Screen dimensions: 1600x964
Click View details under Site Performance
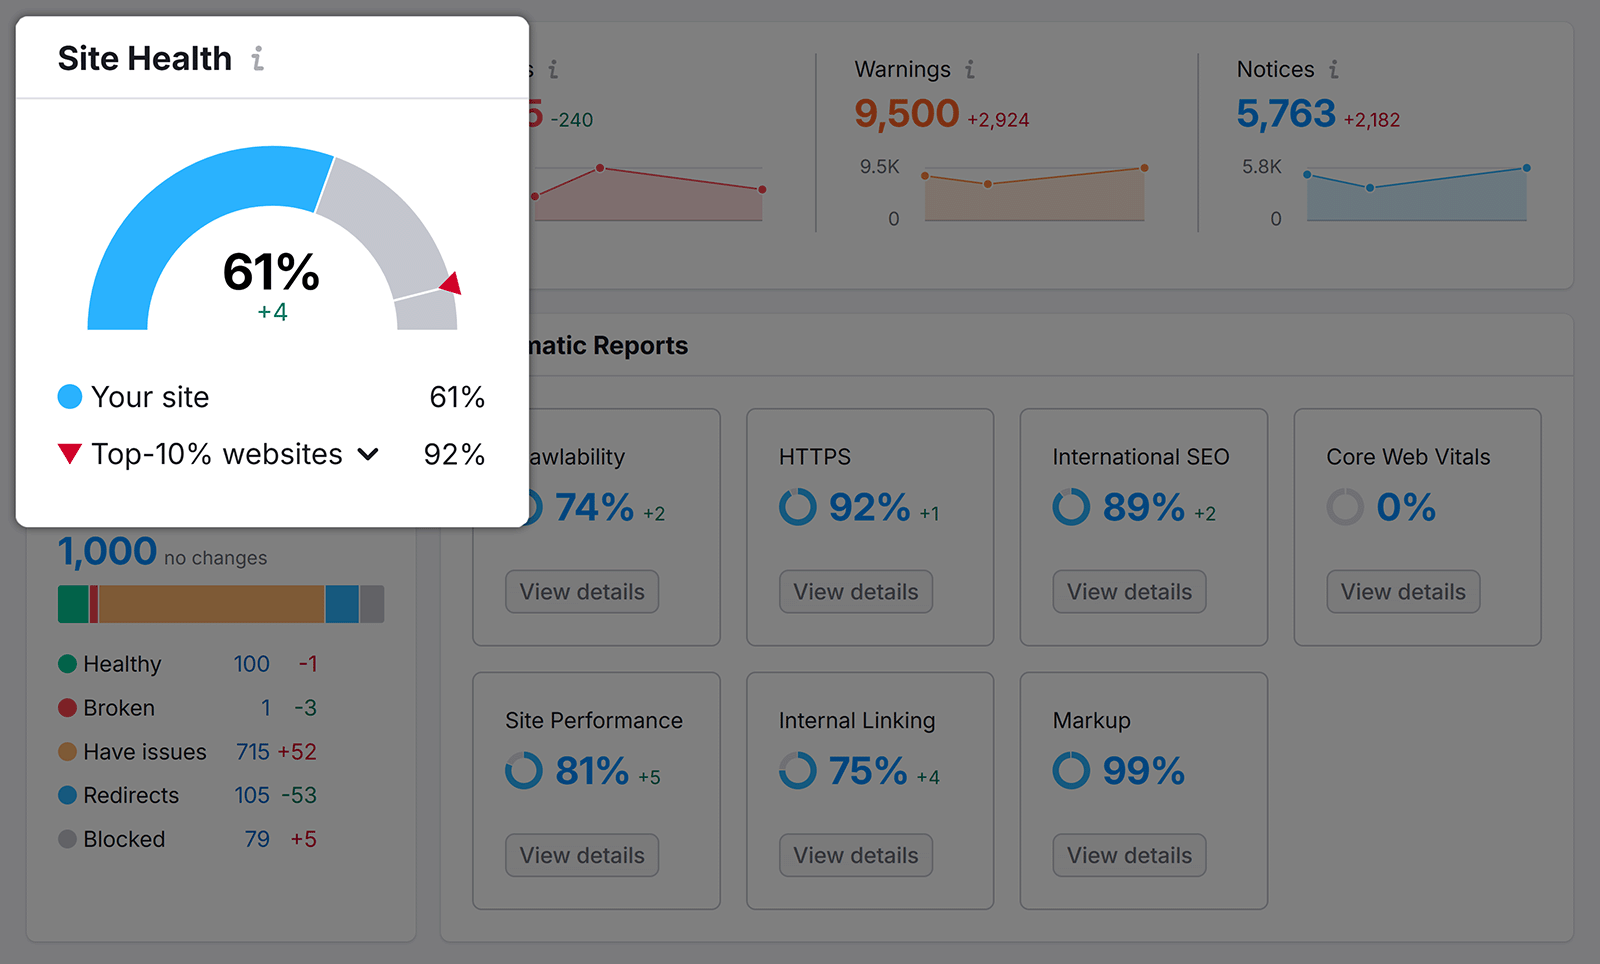[x=581, y=855]
